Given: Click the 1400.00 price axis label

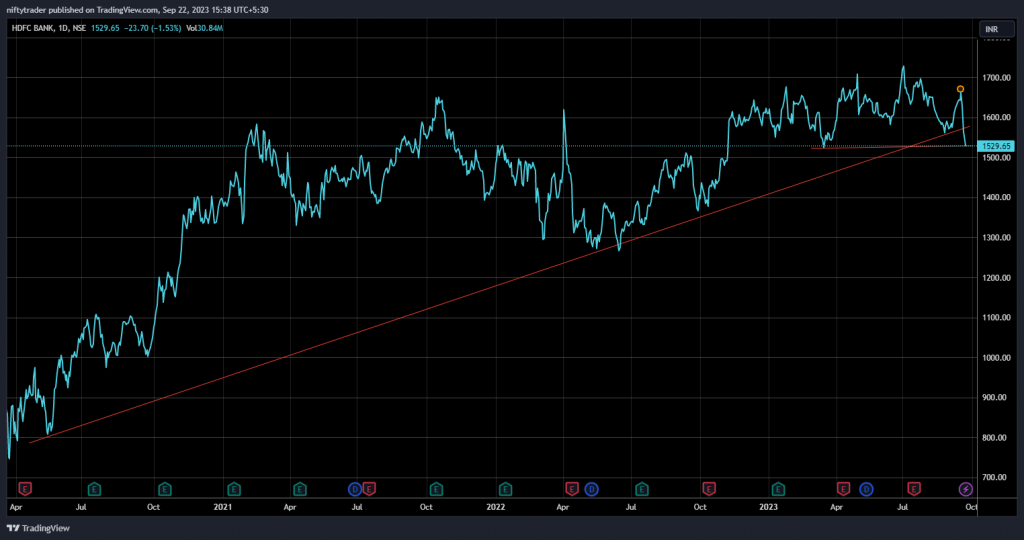Looking at the screenshot, I should 996,197.
